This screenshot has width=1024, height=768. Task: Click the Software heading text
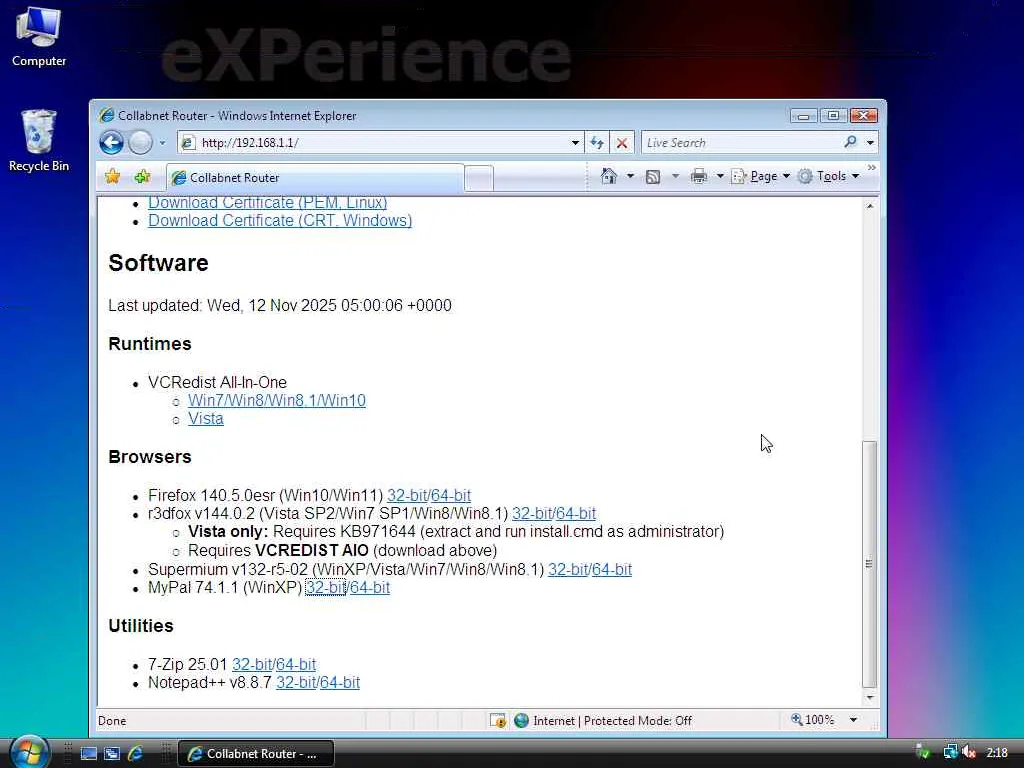pyautogui.click(x=159, y=263)
